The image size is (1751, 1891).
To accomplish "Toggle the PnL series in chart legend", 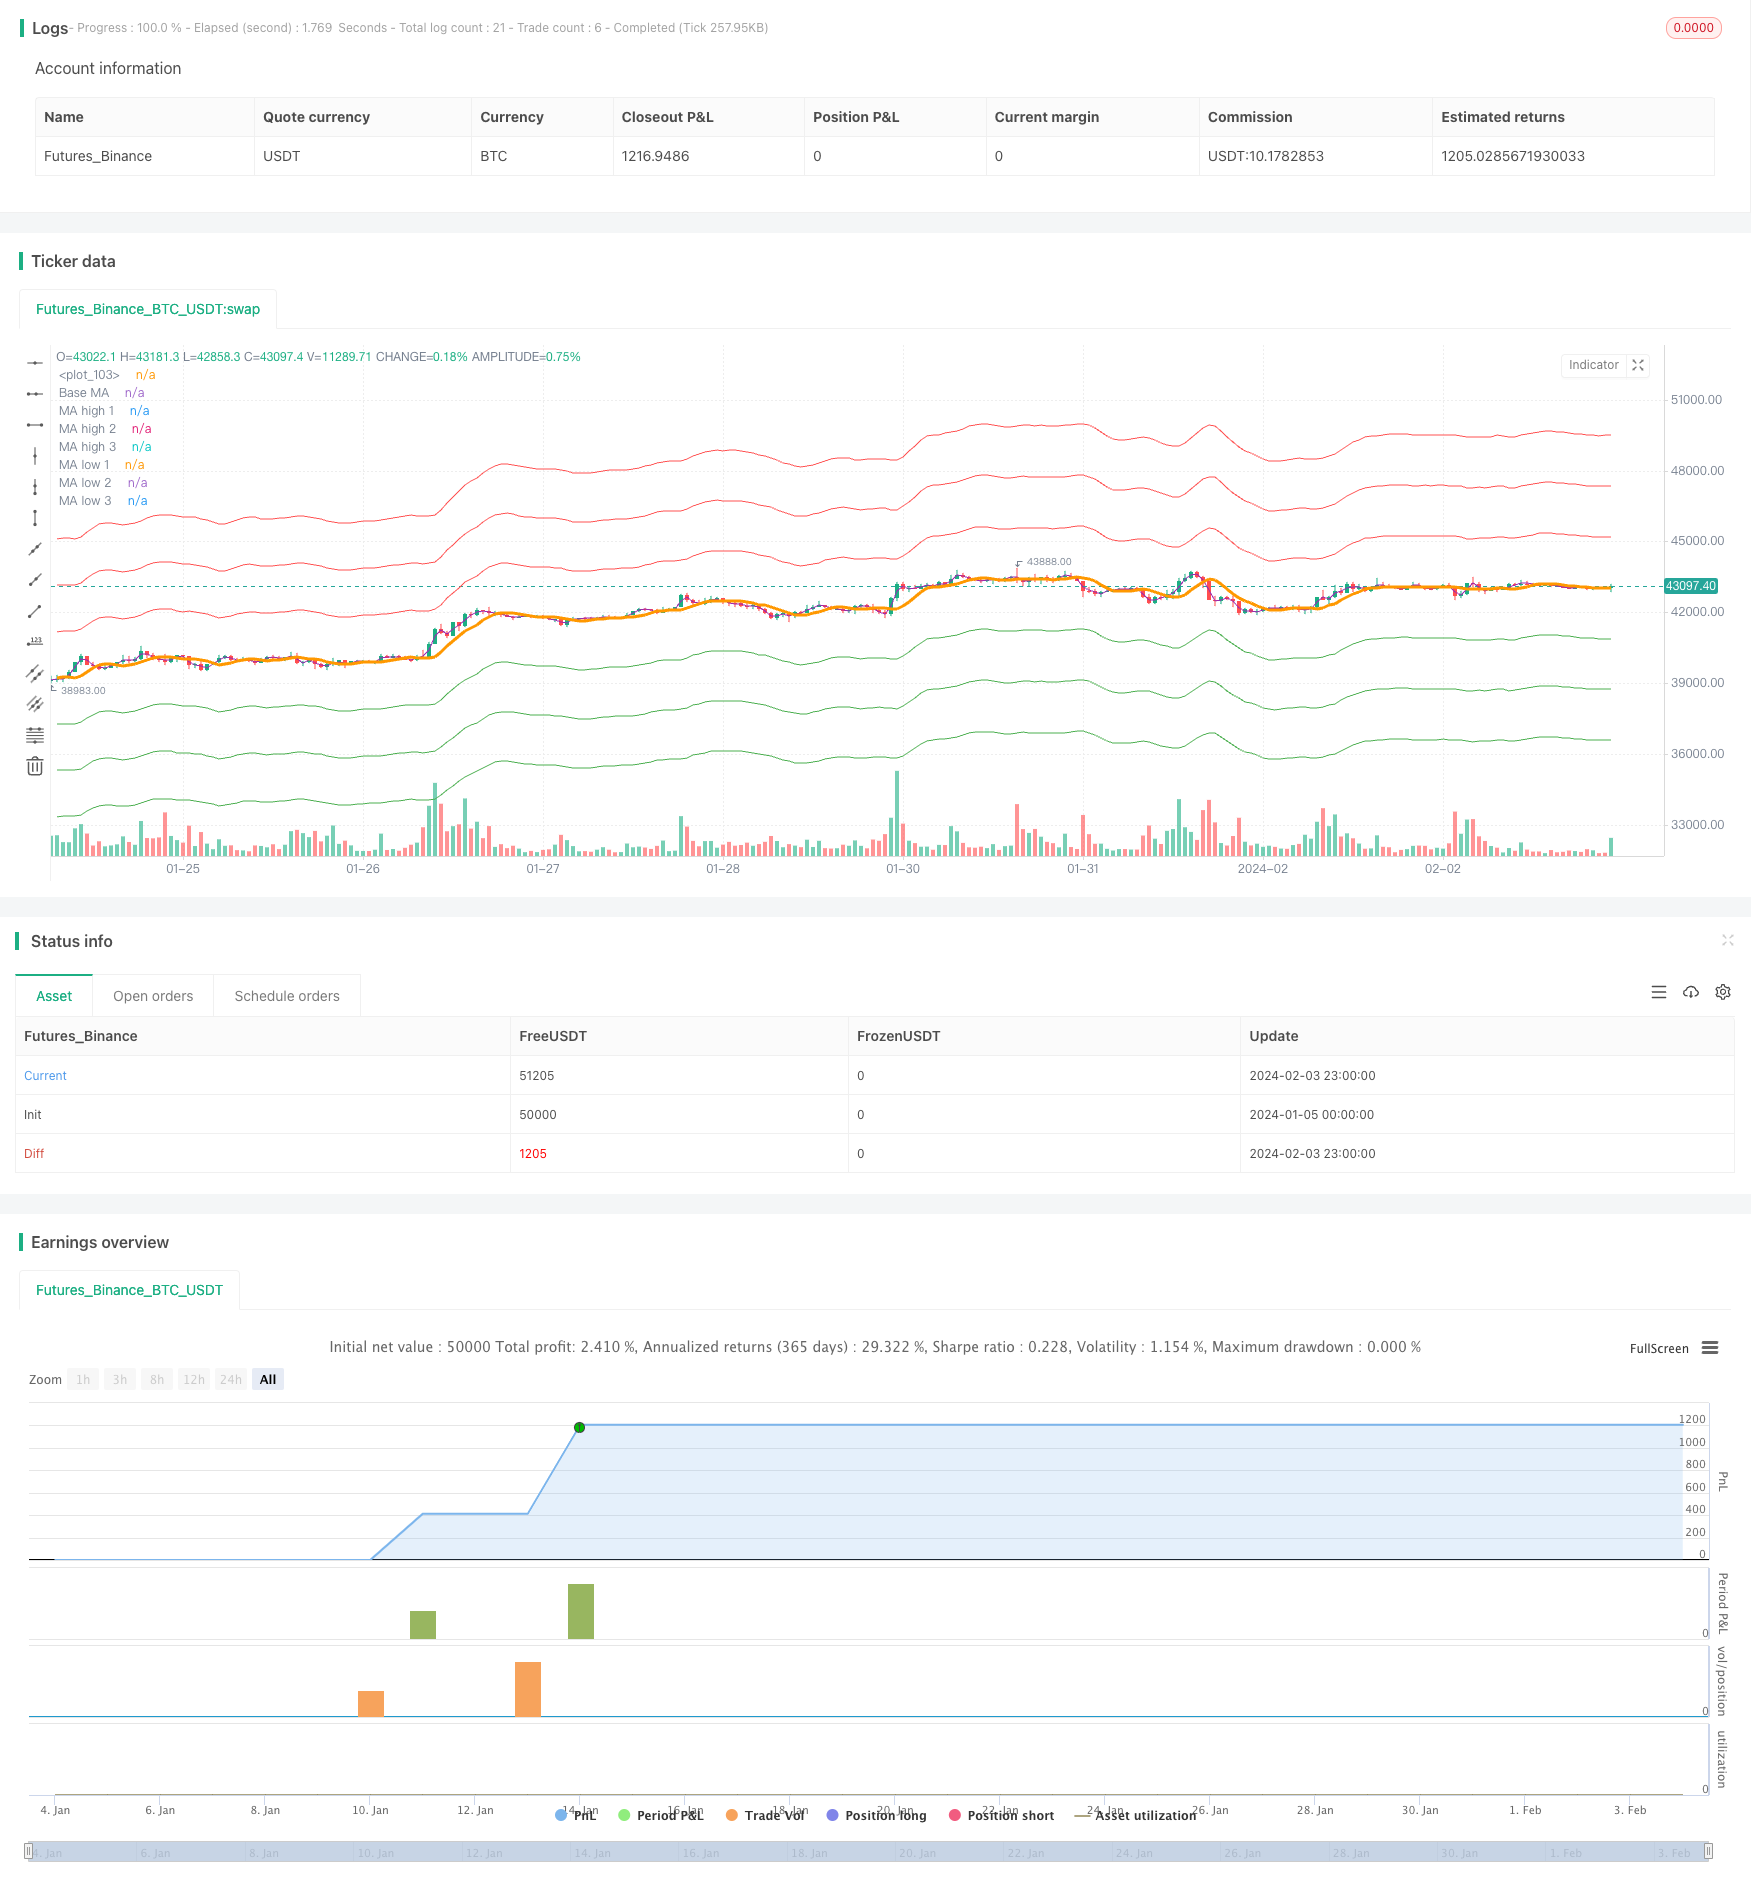I will coord(576,1815).
